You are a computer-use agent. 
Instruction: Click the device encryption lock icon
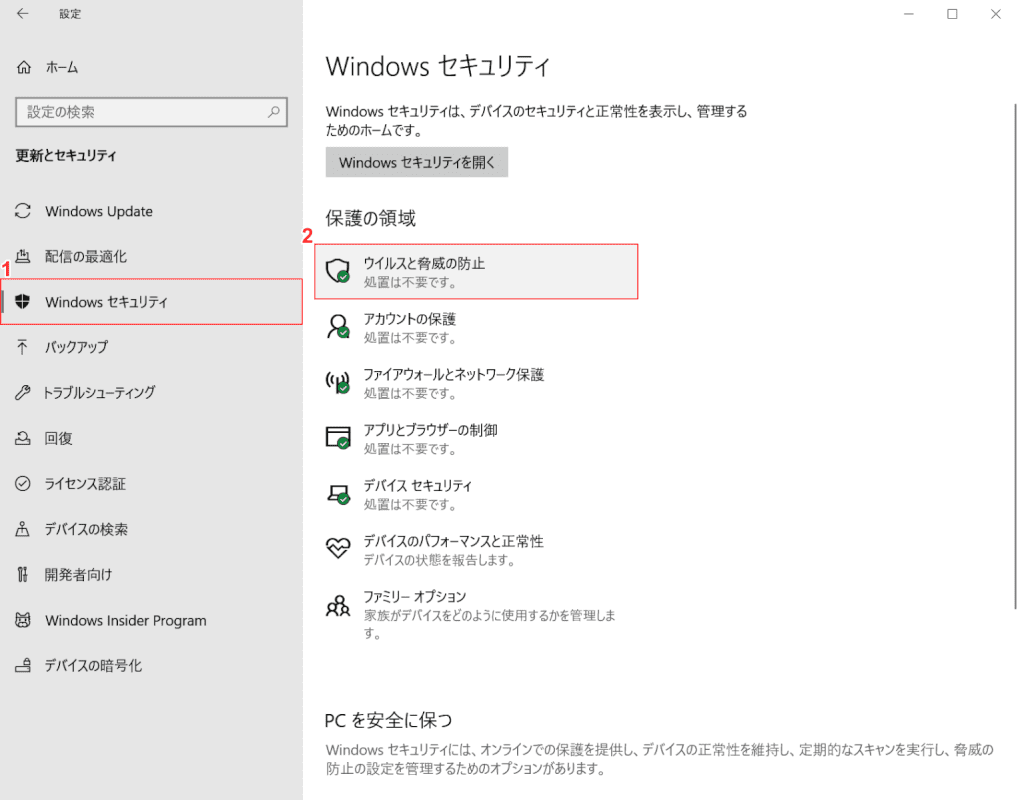tap(23, 666)
